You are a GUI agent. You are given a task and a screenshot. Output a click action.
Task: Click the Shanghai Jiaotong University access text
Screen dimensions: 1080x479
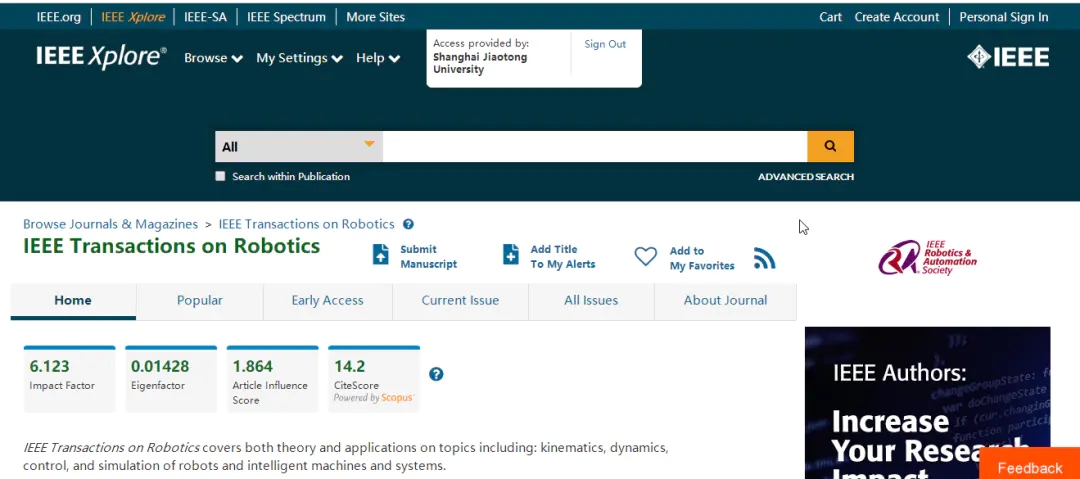click(480, 63)
